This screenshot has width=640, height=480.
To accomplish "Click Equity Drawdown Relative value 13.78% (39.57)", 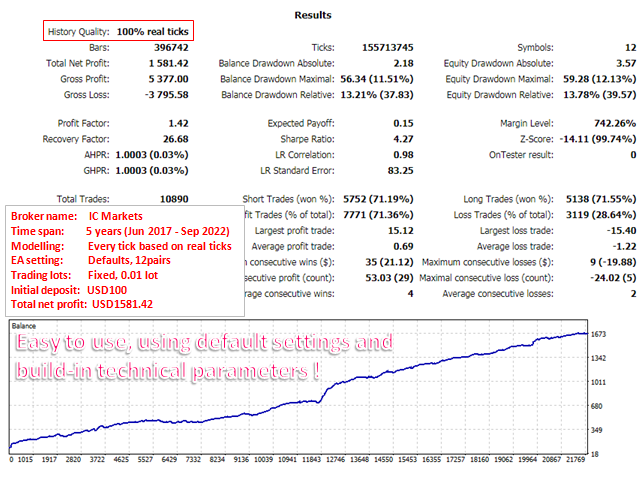I will click(600, 95).
